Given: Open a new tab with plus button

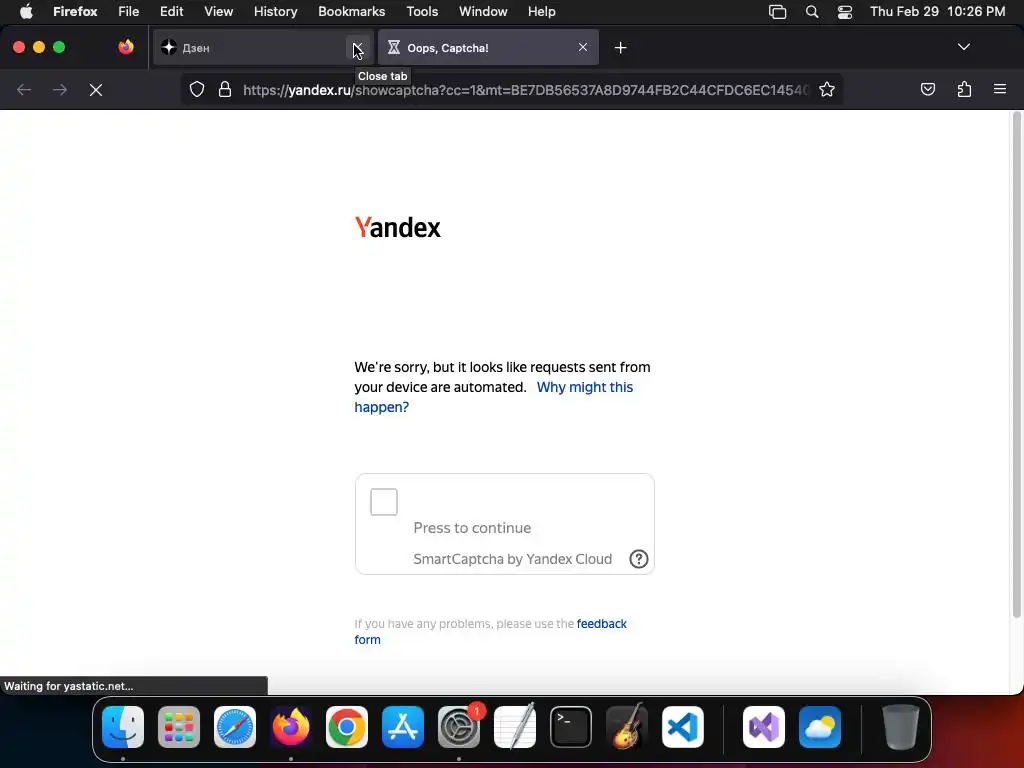Looking at the screenshot, I should pyautogui.click(x=620, y=48).
